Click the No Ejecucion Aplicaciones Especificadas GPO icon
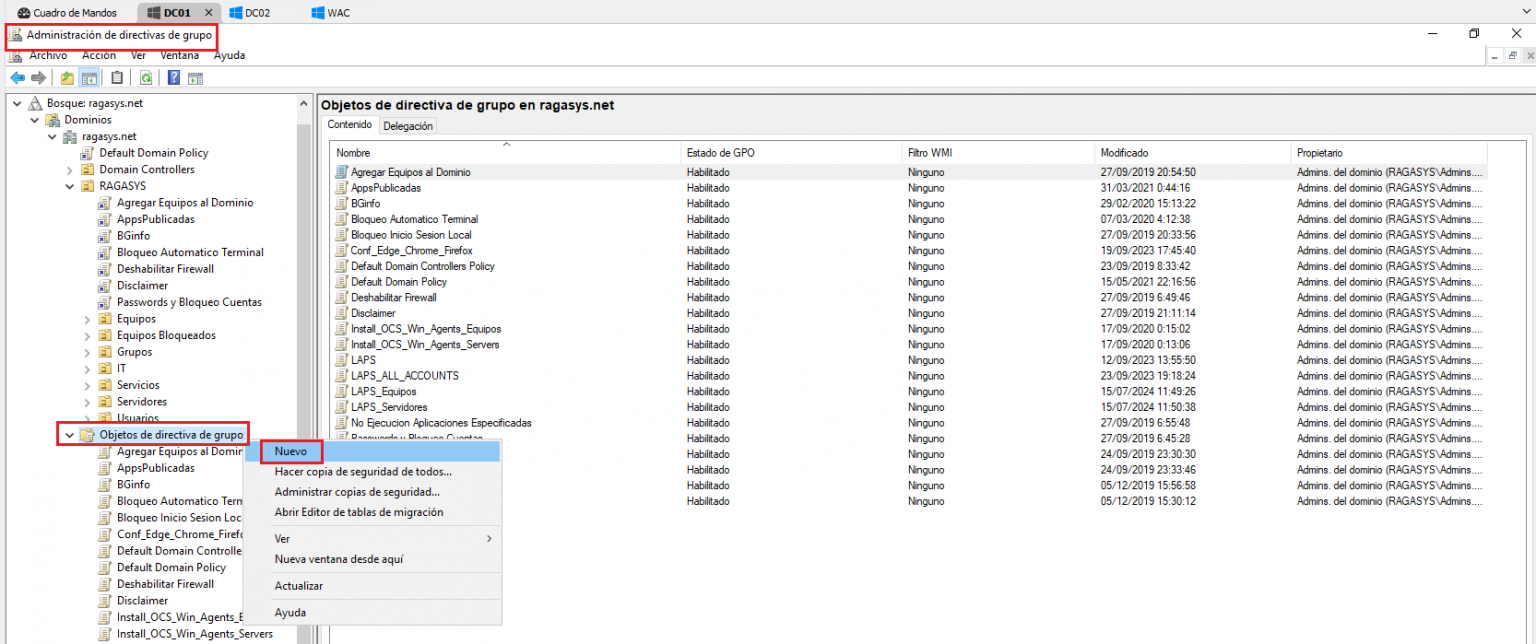Screen dimensions: 1536x644 click(x=342, y=423)
